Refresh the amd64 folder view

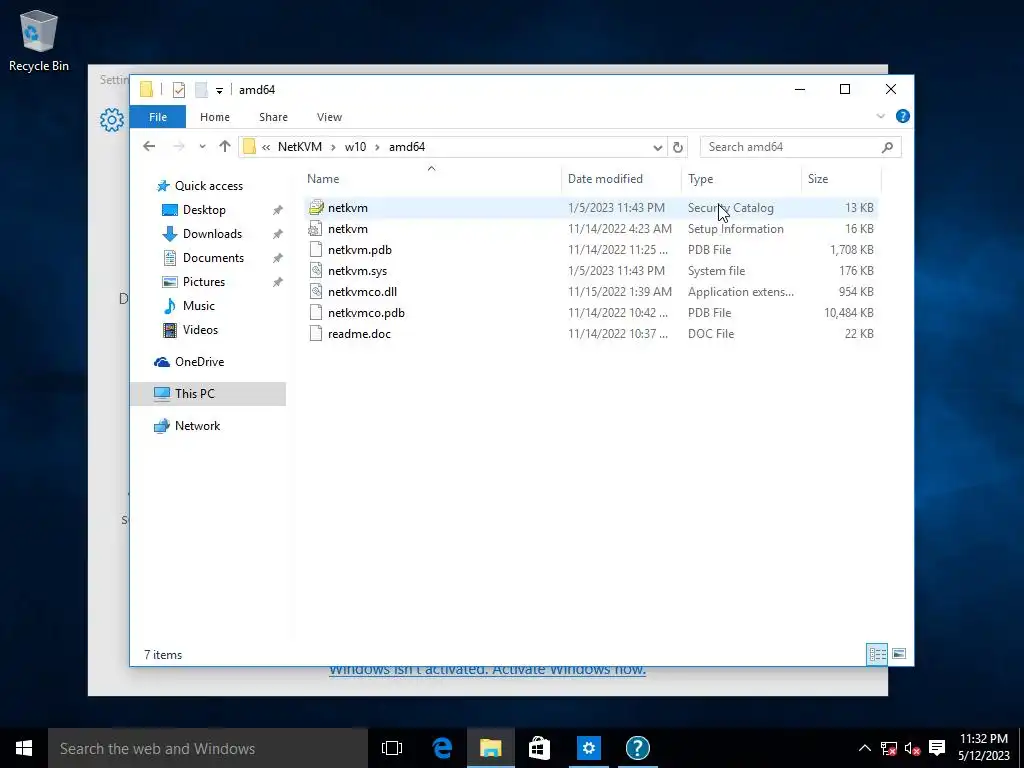pos(678,148)
